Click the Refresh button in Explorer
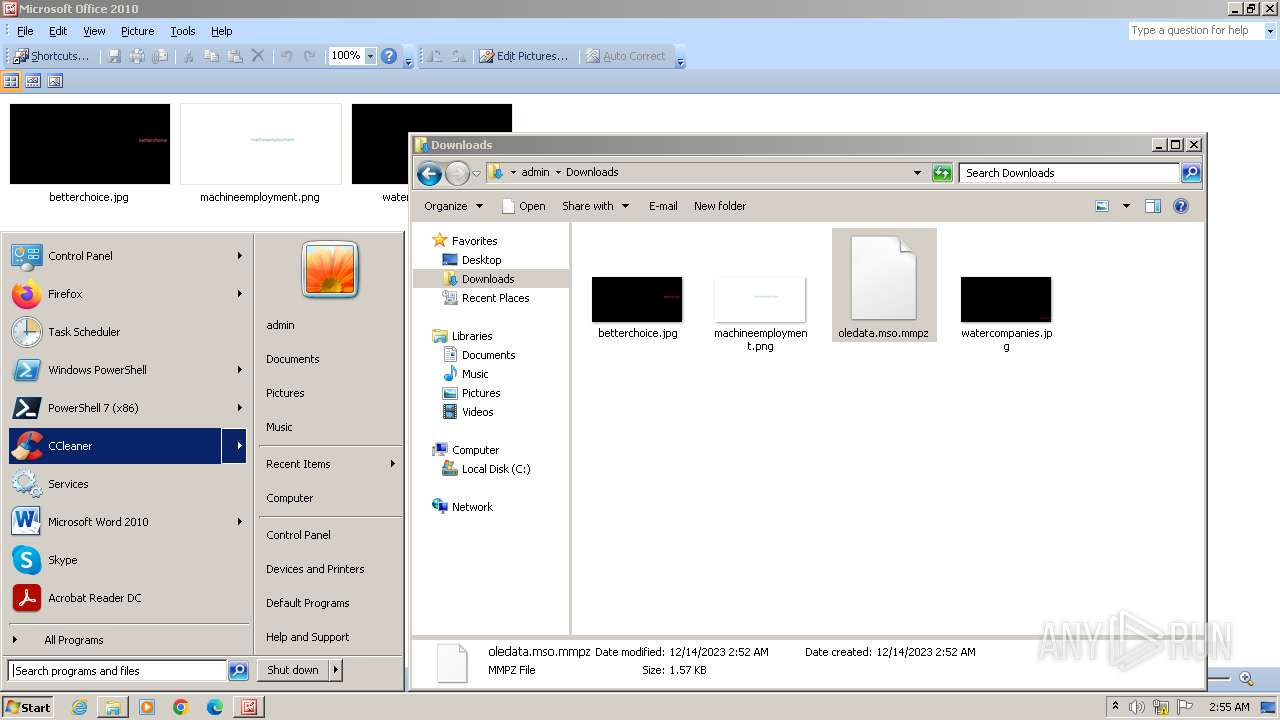 click(x=942, y=173)
